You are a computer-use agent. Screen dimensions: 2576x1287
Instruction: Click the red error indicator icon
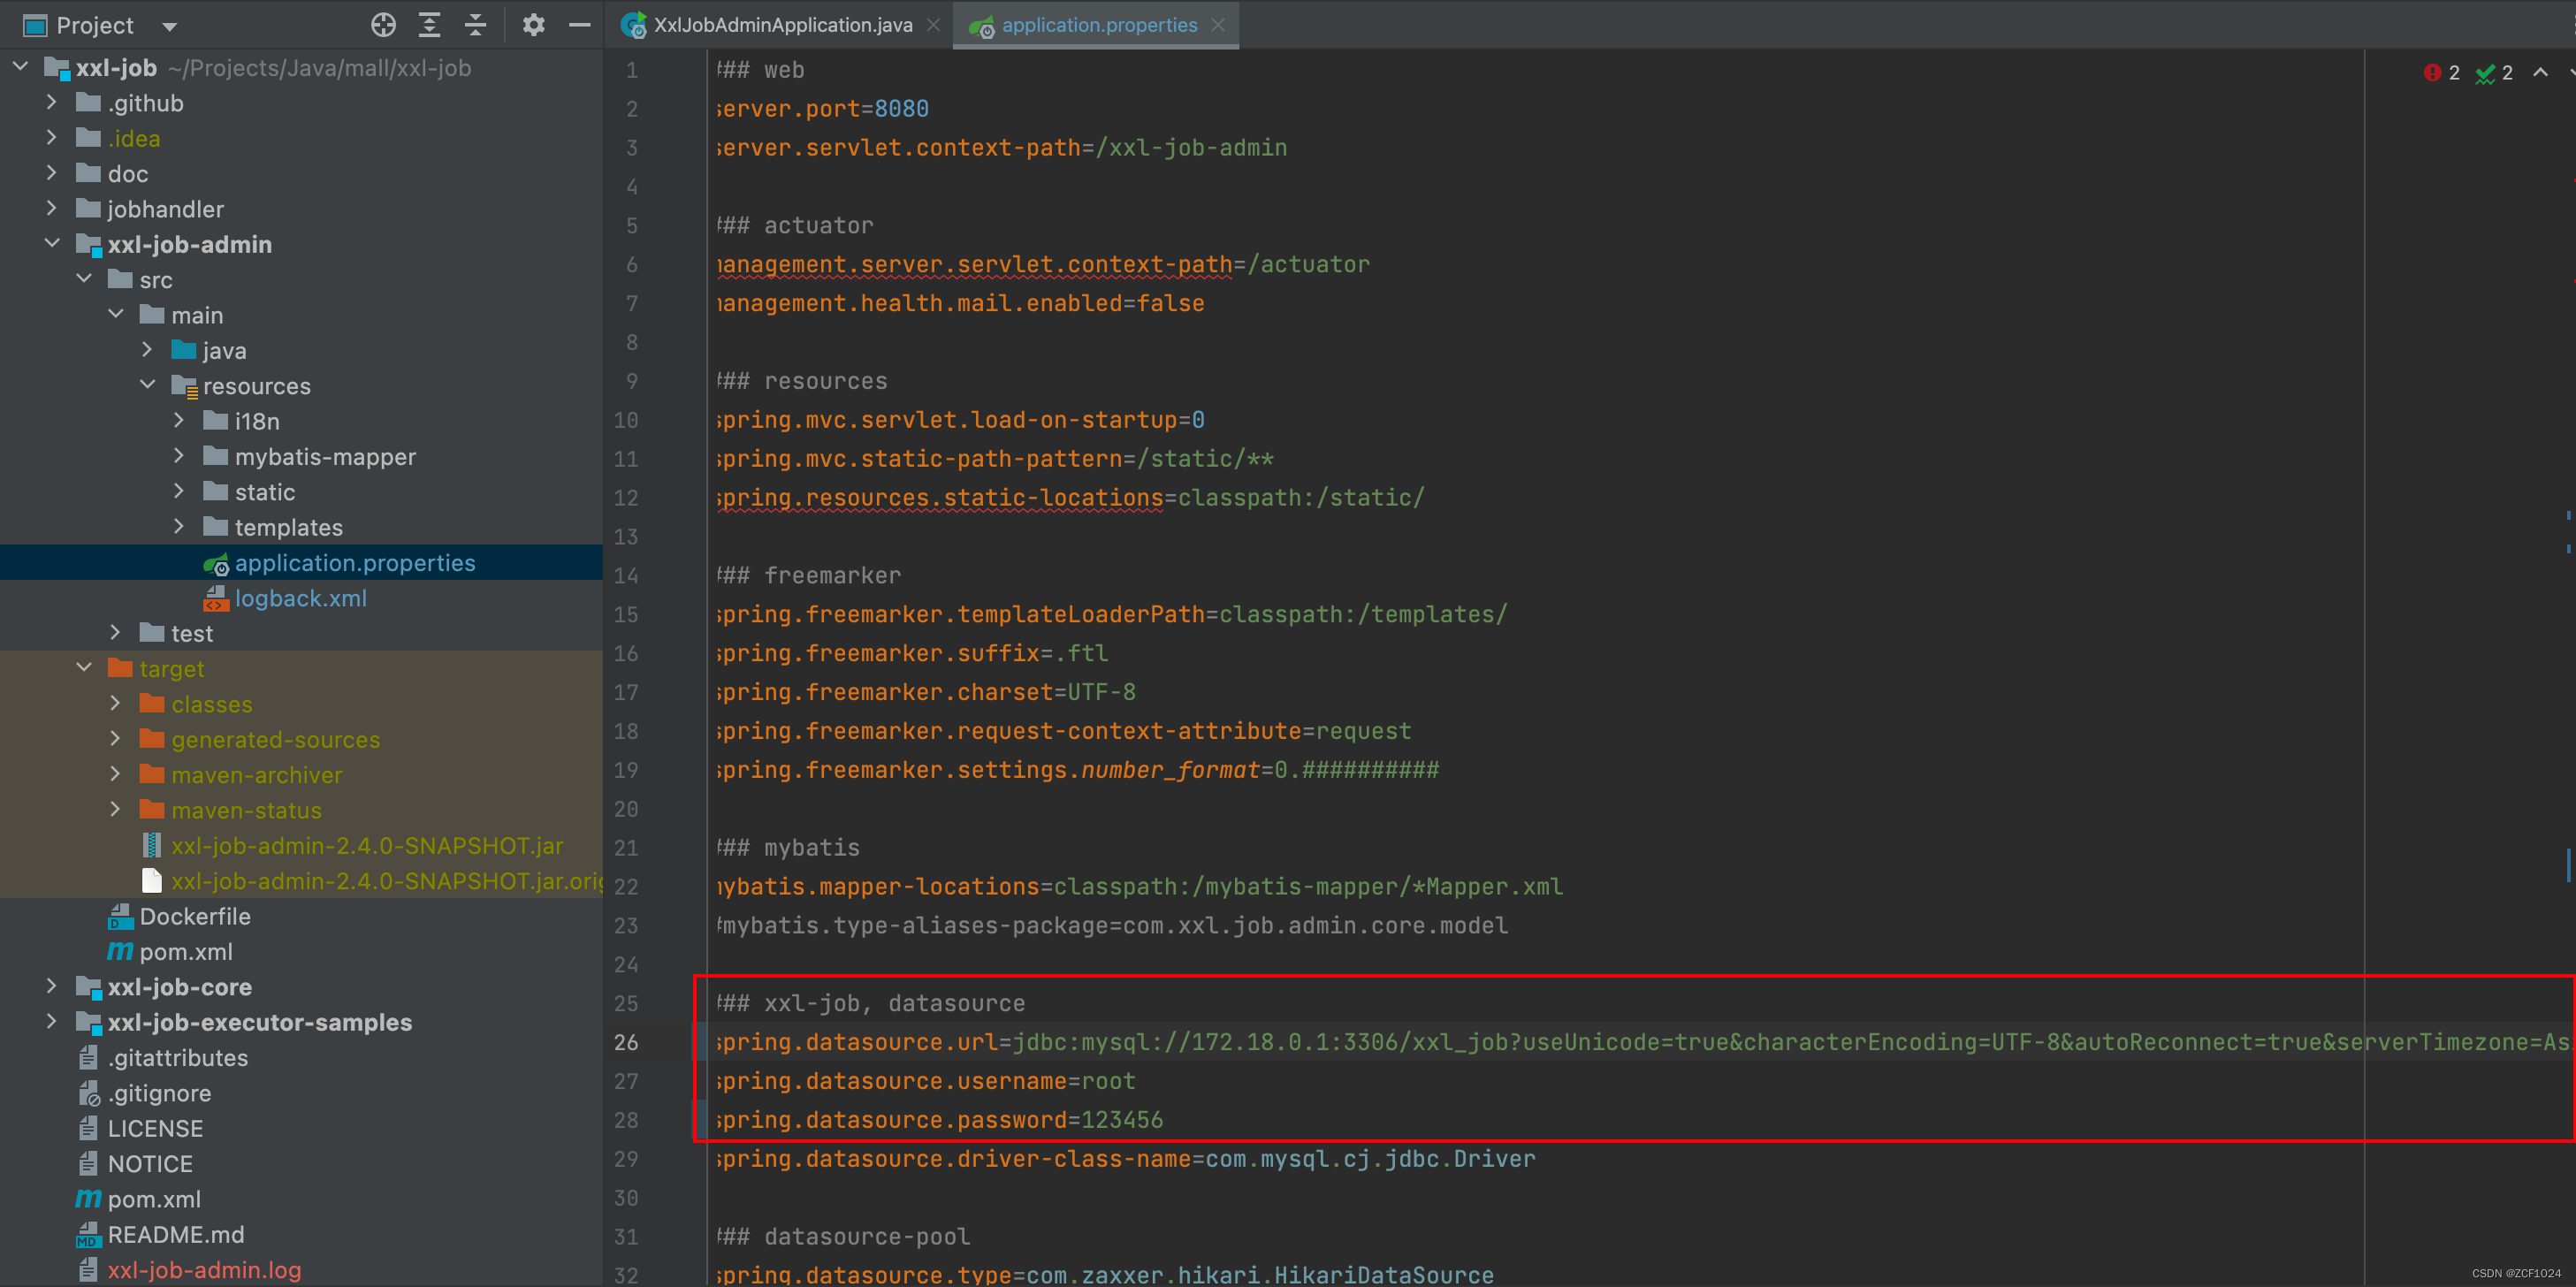click(2432, 72)
